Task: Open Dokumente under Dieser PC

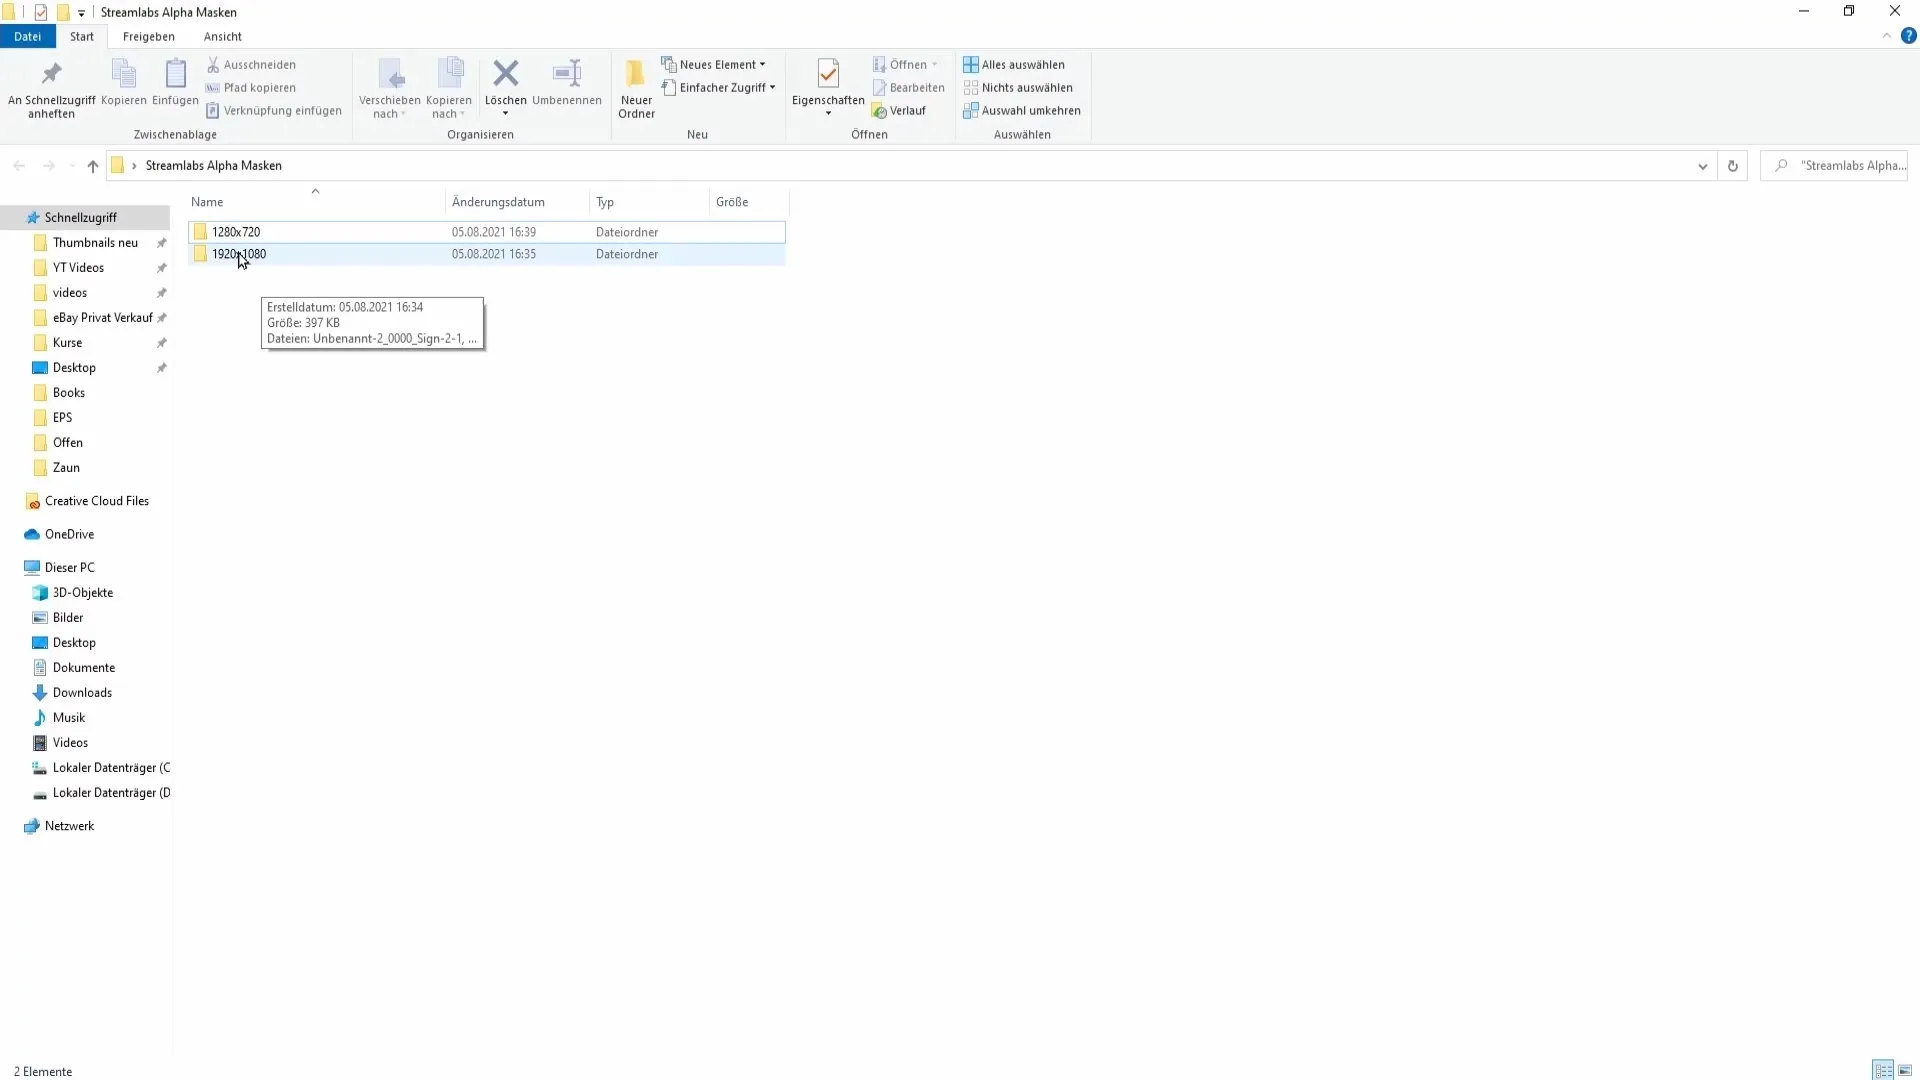Action: (x=83, y=668)
